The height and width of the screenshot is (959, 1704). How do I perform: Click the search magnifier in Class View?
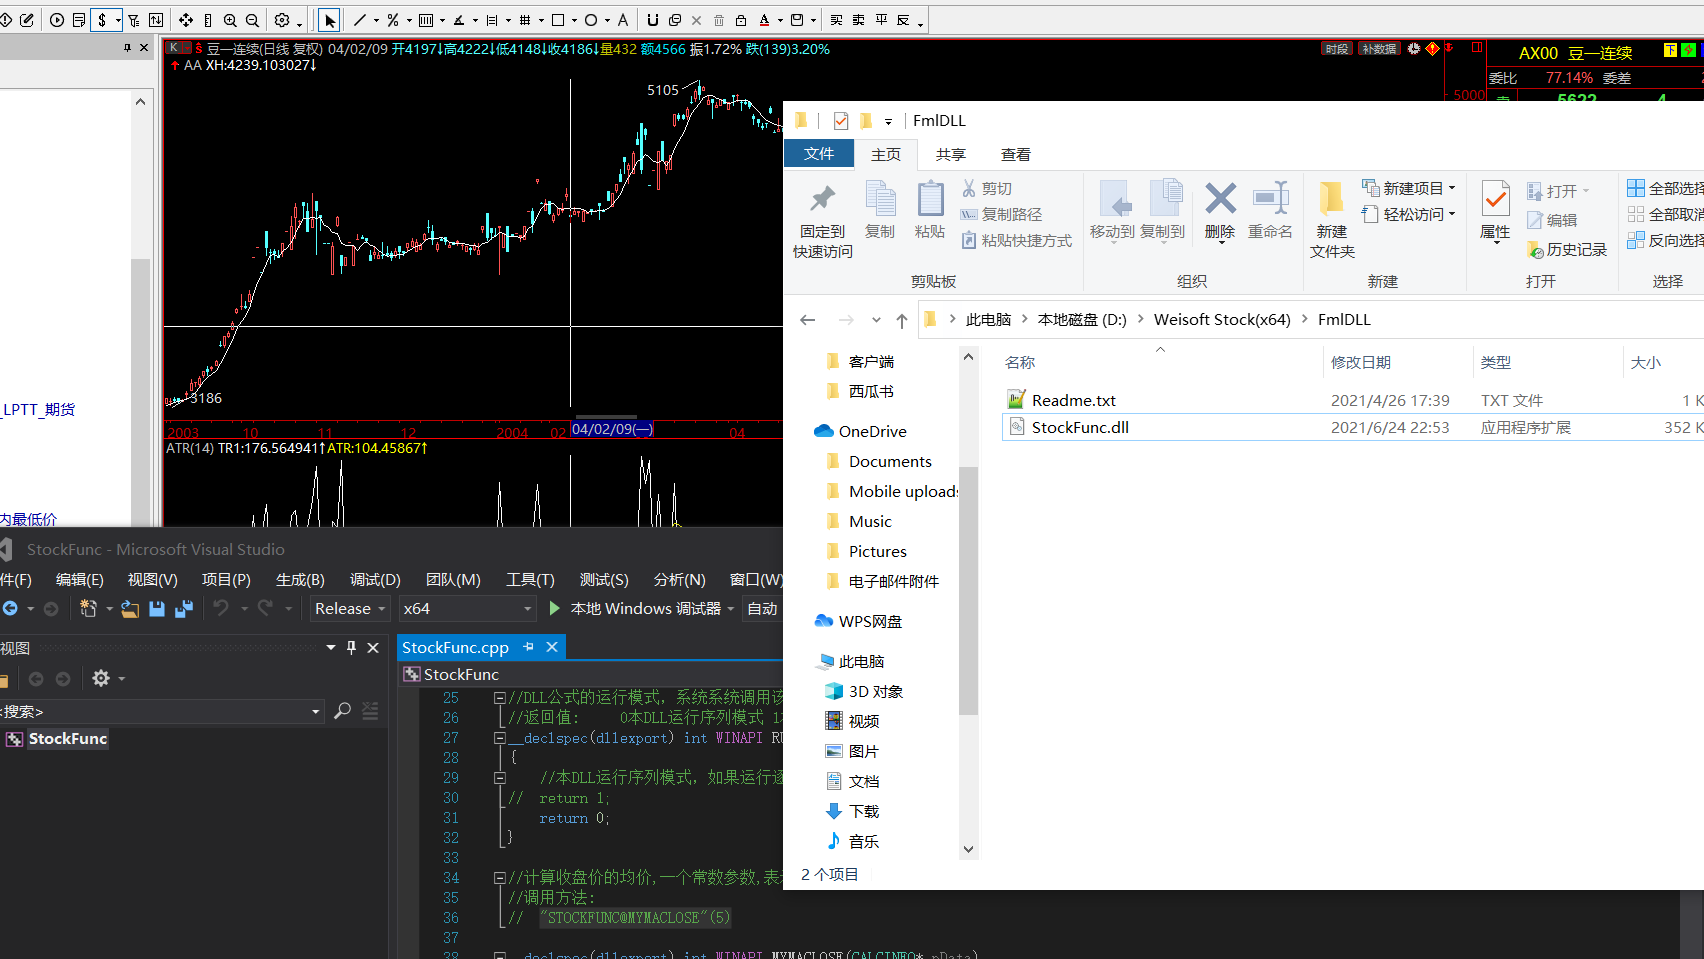pyautogui.click(x=342, y=711)
